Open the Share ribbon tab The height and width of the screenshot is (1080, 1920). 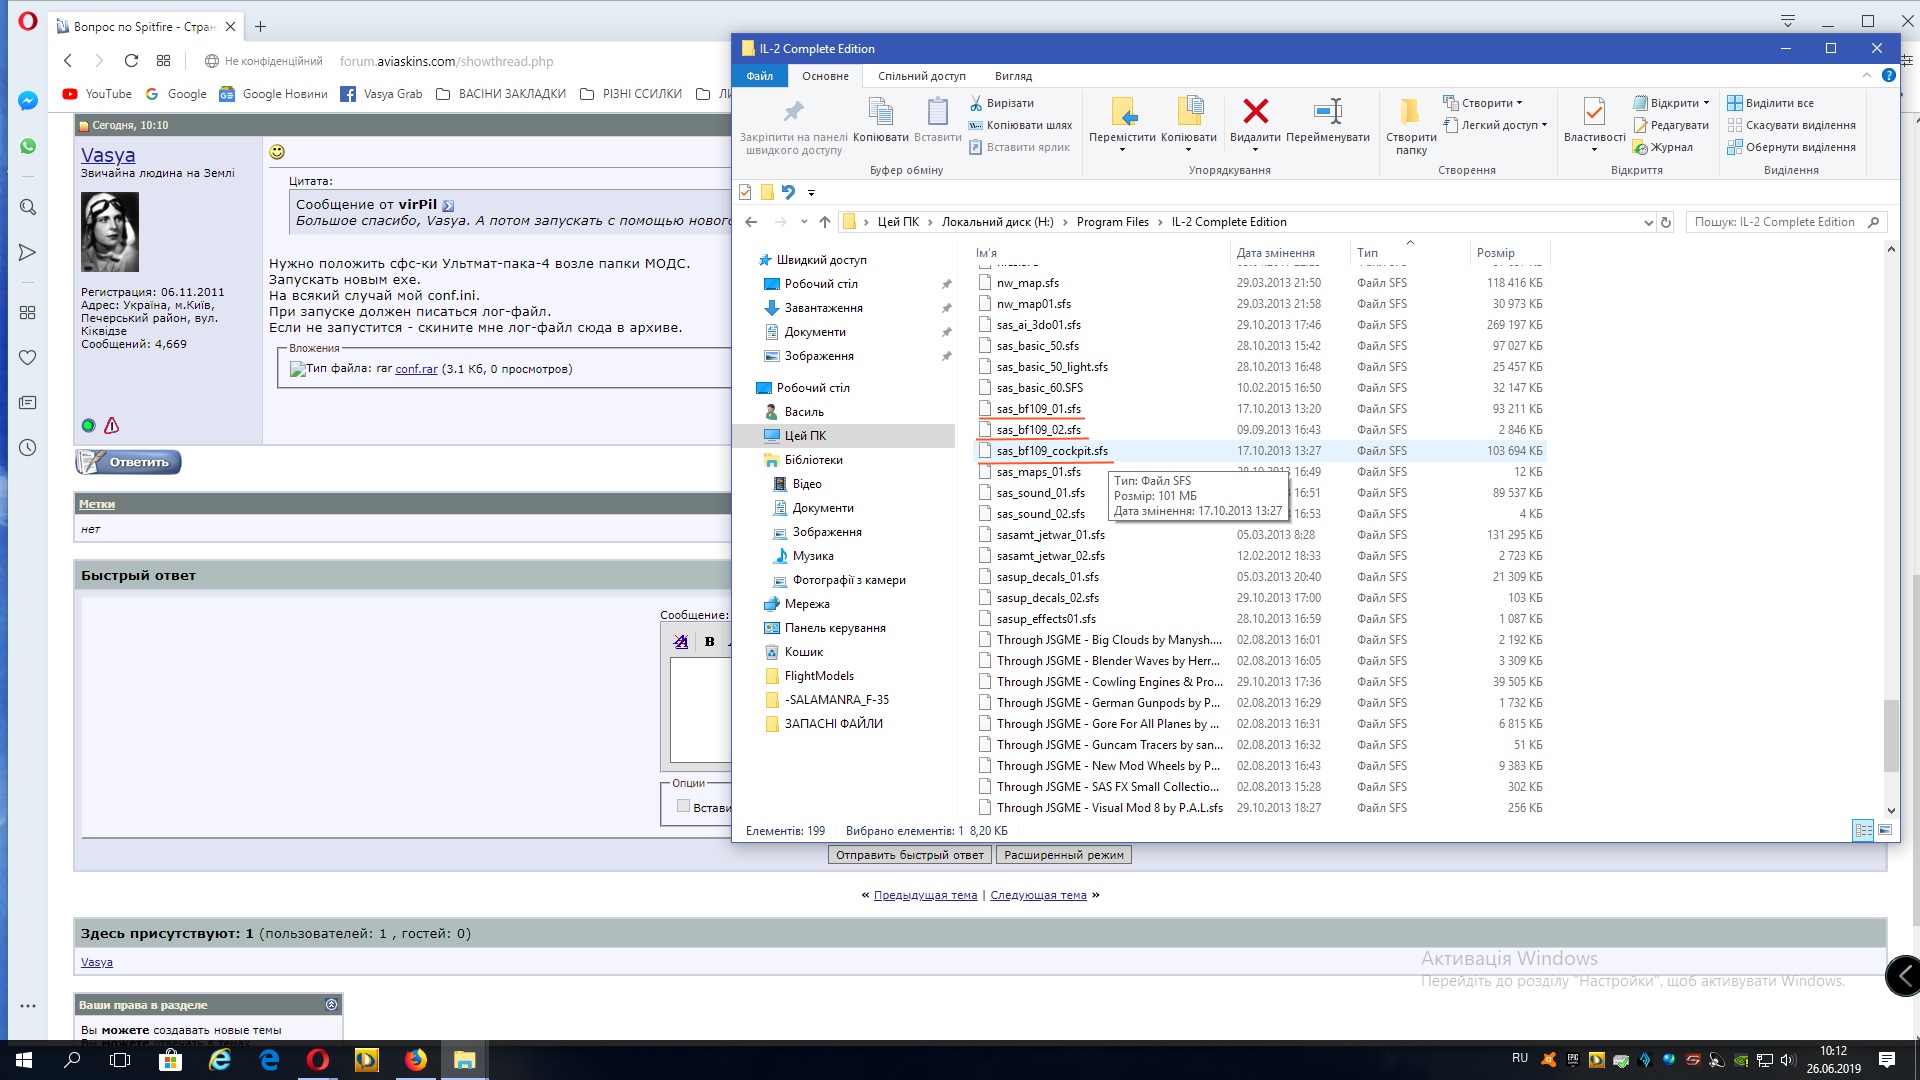click(921, 76)
